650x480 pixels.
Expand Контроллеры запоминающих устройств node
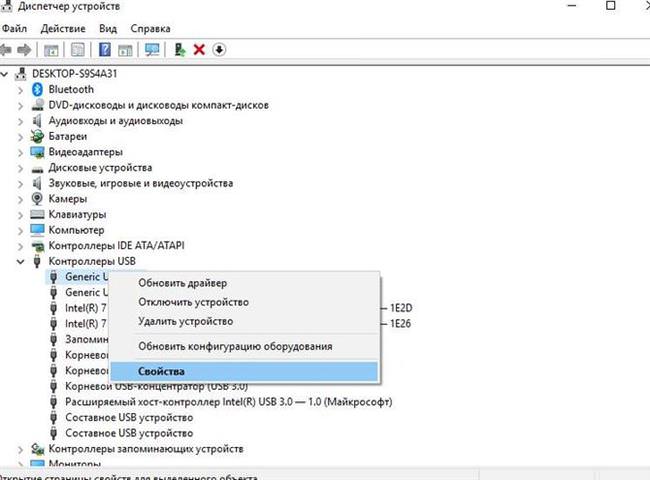click(x=20, y=449)
